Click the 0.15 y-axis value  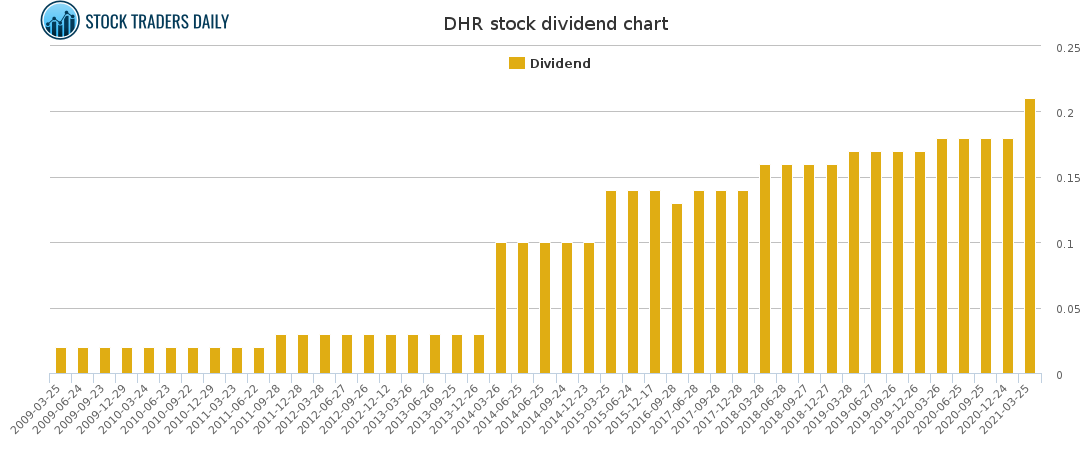(1068, 178)
